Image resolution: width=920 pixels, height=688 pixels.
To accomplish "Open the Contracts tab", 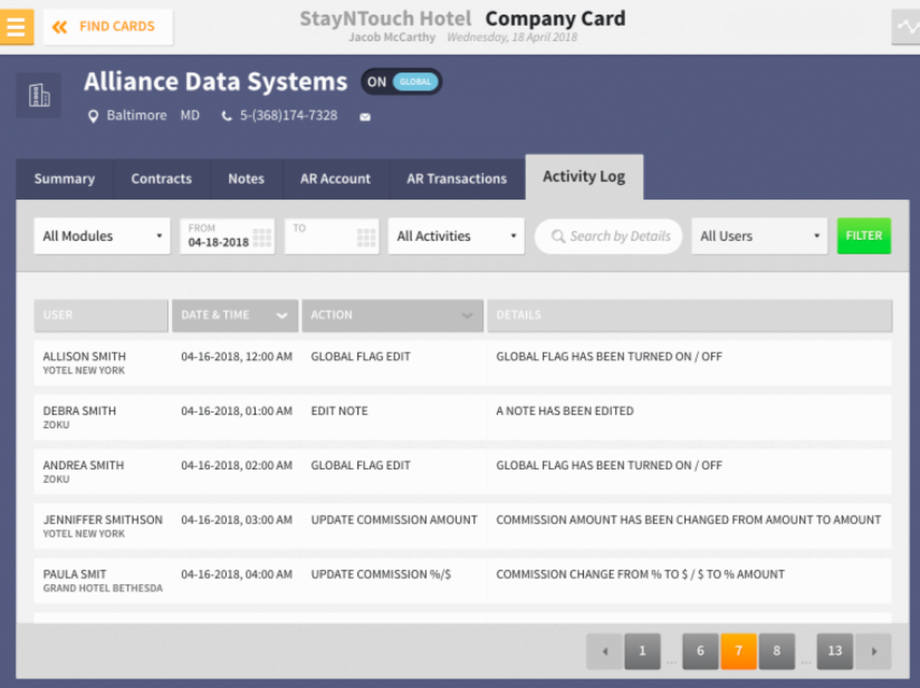I will click(161, 179).
